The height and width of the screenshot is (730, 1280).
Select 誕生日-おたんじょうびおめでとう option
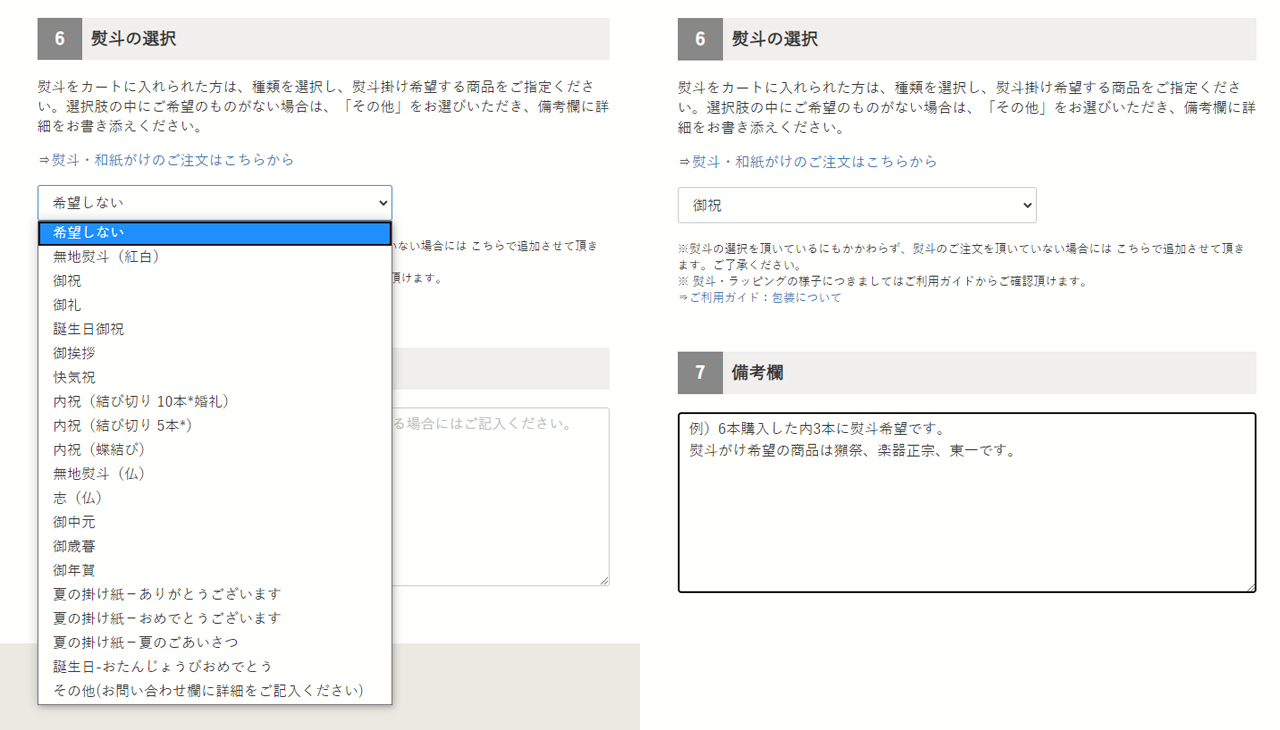tap(163, 666)
